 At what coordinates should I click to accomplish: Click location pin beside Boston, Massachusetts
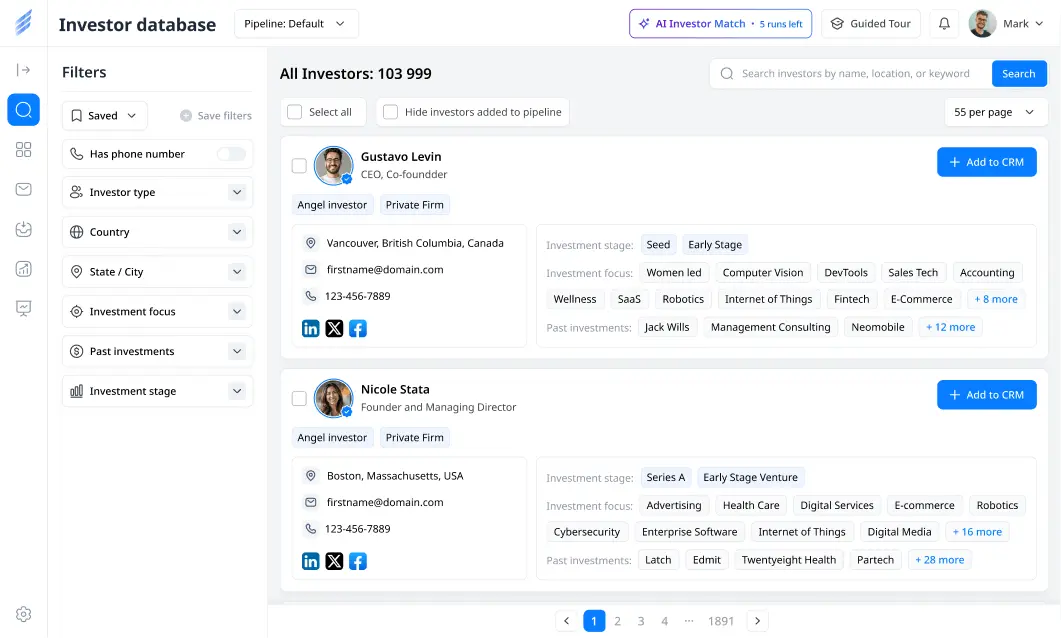click(x=311, y=476)
